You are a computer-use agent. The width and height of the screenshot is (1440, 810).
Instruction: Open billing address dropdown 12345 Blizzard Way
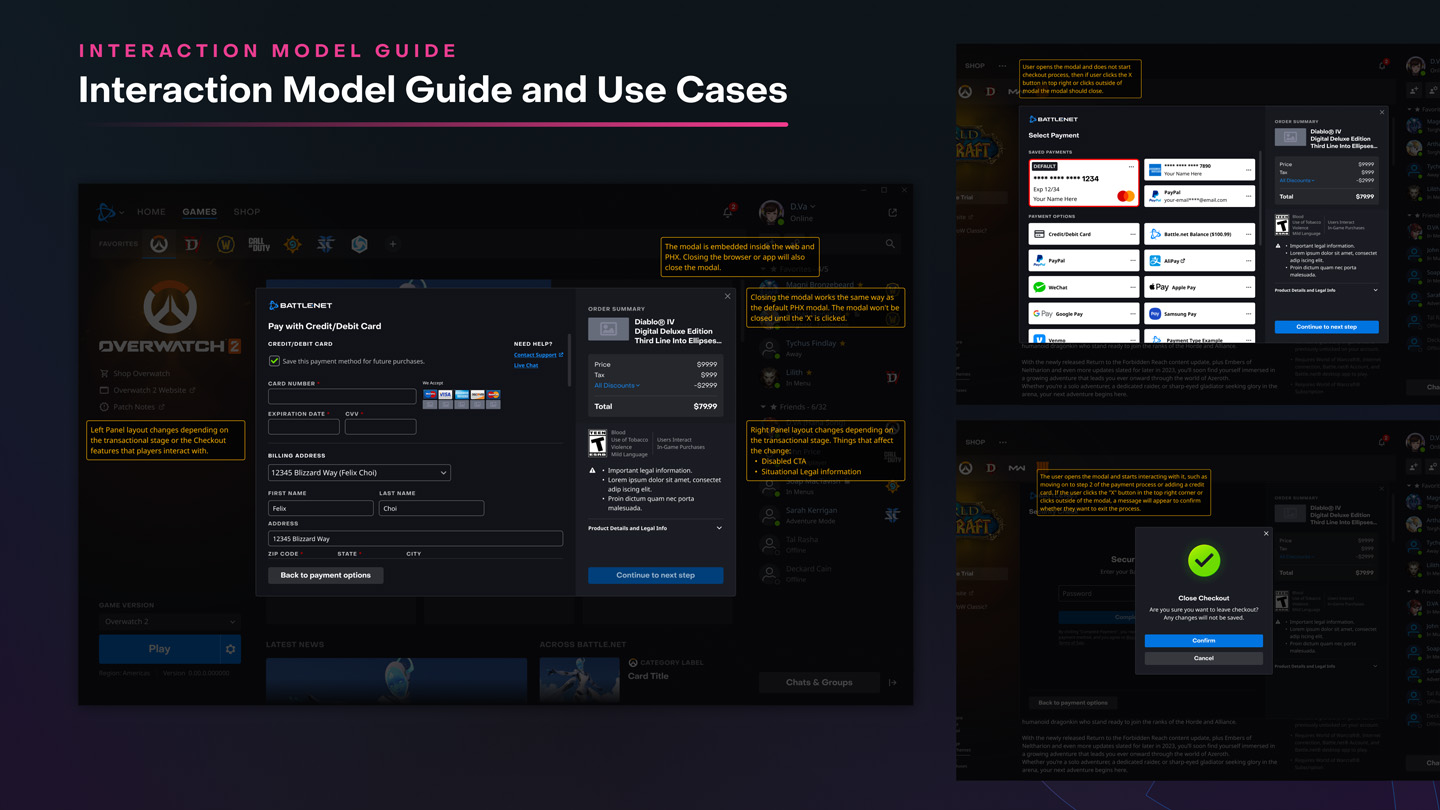[x=359, y=472]
